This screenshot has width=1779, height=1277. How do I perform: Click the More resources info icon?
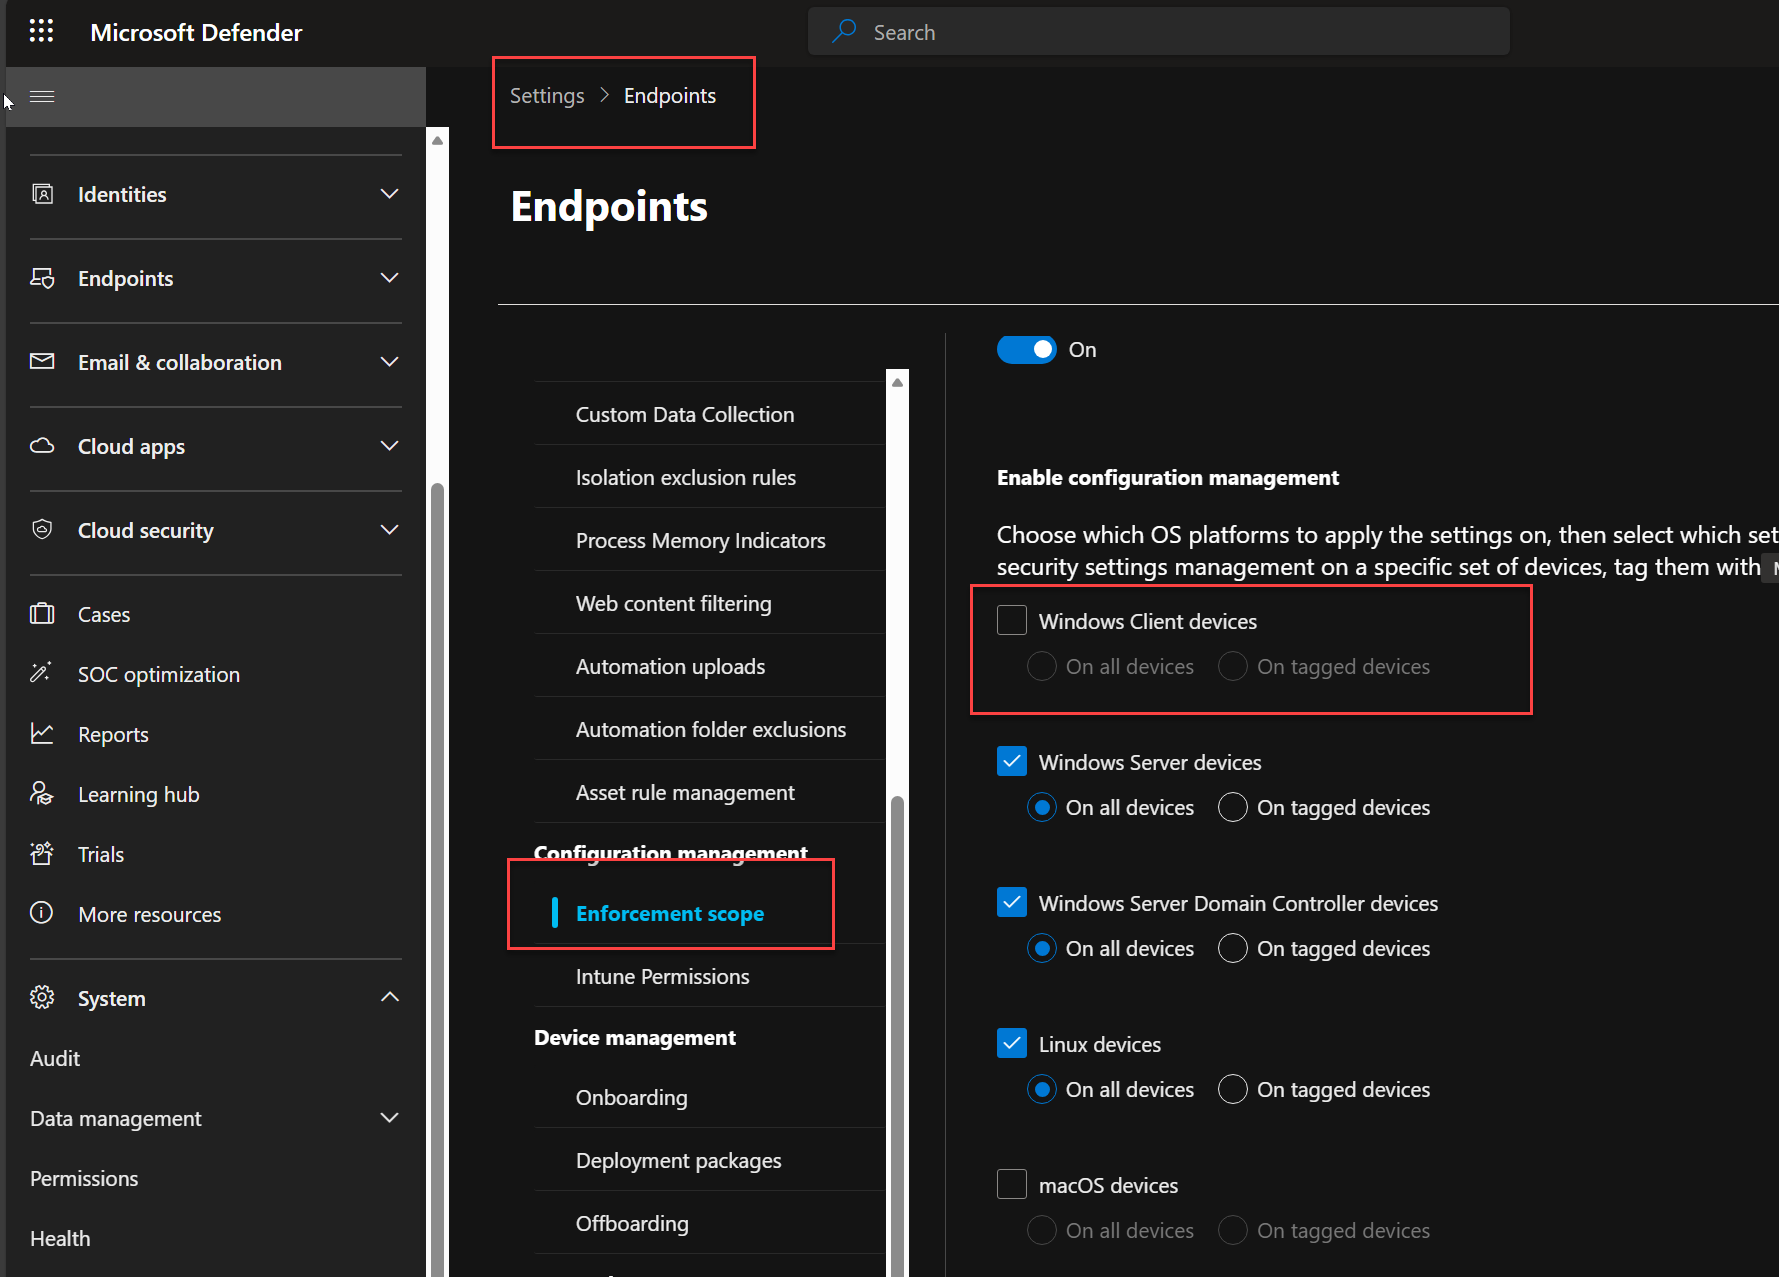click(42, 913)
